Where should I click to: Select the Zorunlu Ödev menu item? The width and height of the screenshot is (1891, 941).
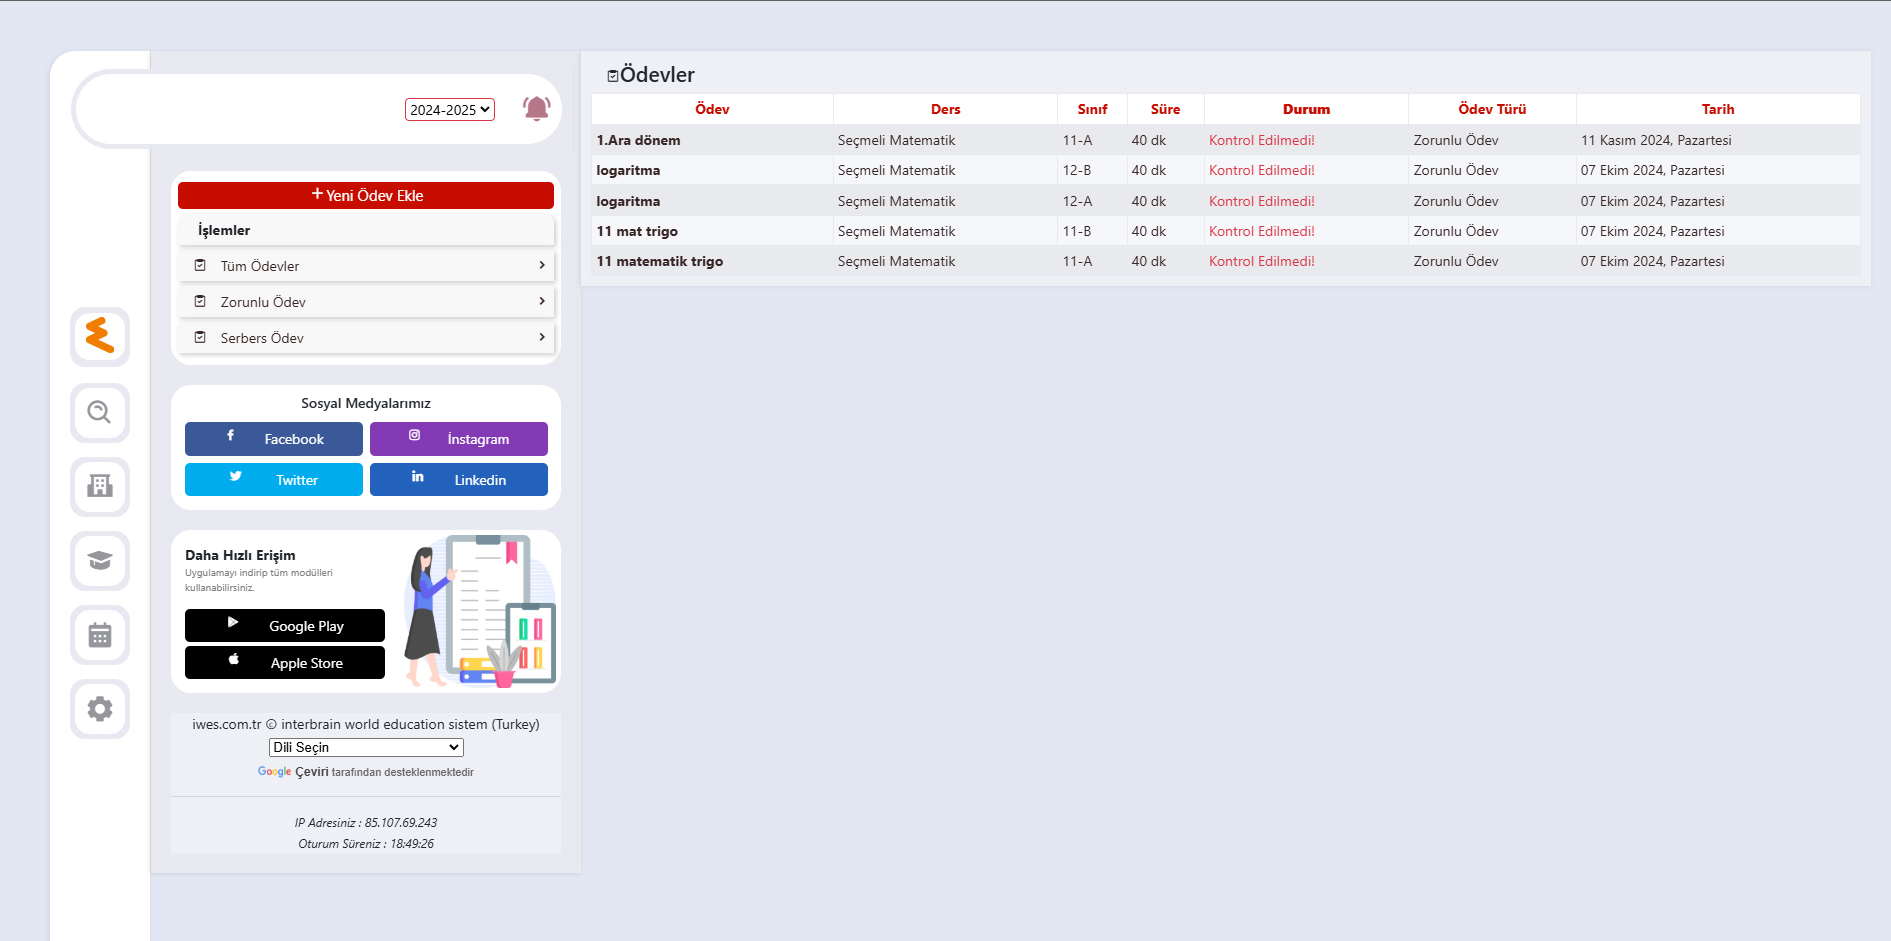[366, 301]
